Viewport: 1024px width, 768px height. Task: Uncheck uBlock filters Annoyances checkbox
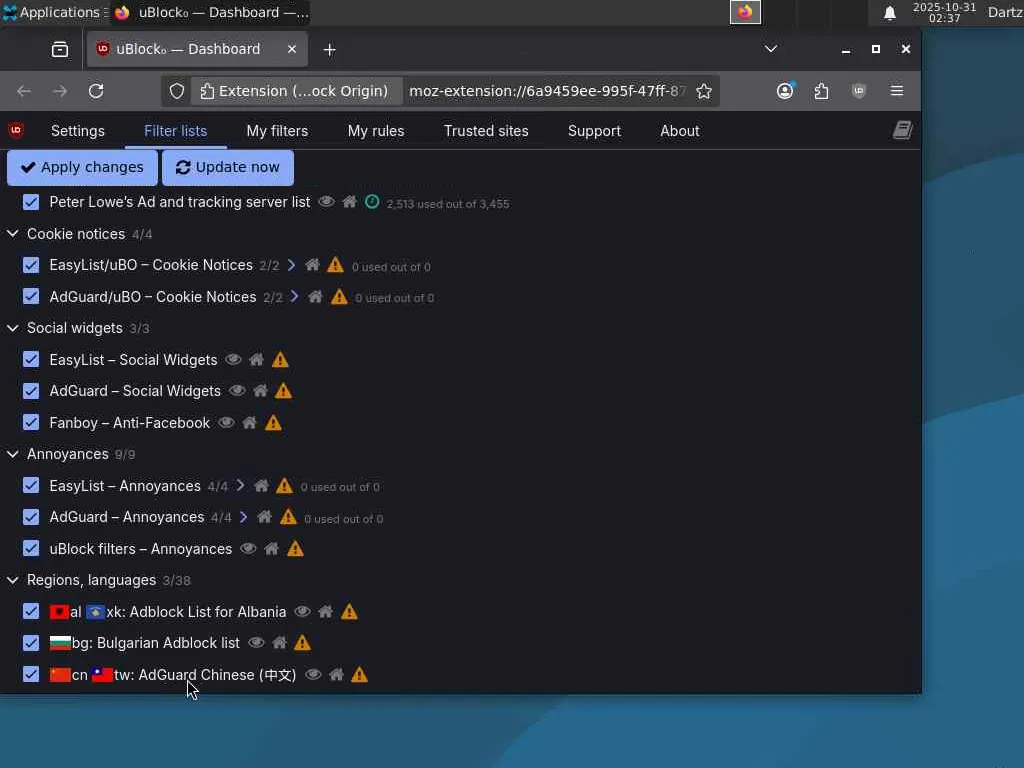coord(31,549)
